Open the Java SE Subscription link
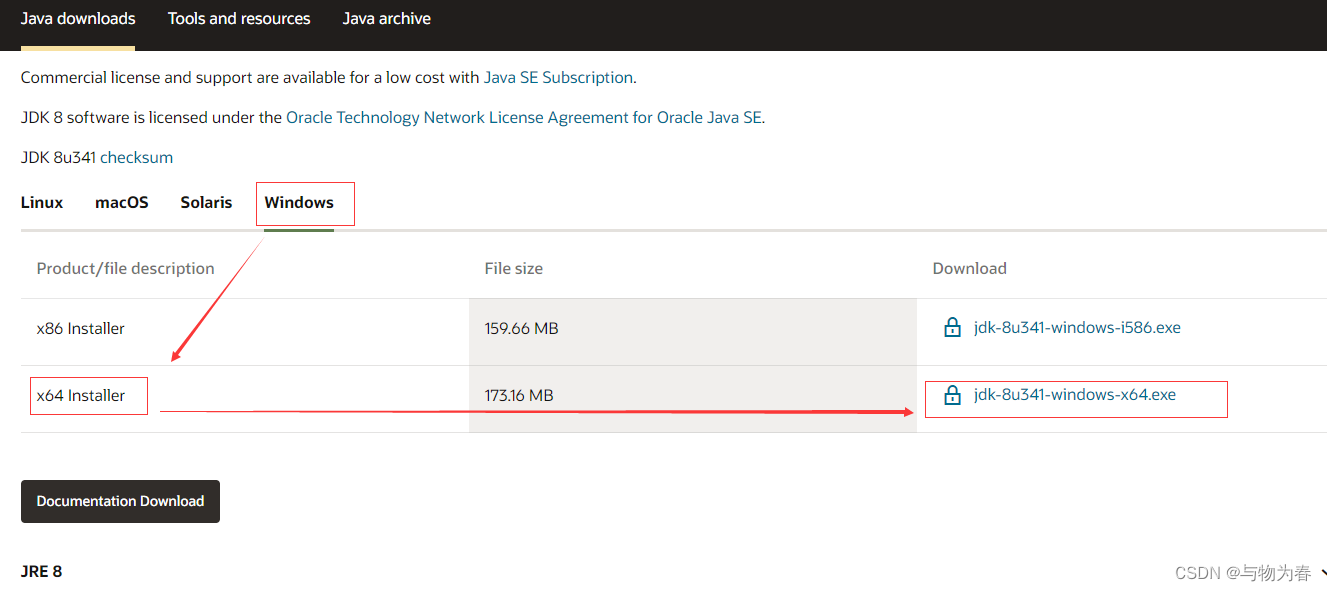Image resolution: width=1327 pixels, height=591 pixels. pos(558,77)
